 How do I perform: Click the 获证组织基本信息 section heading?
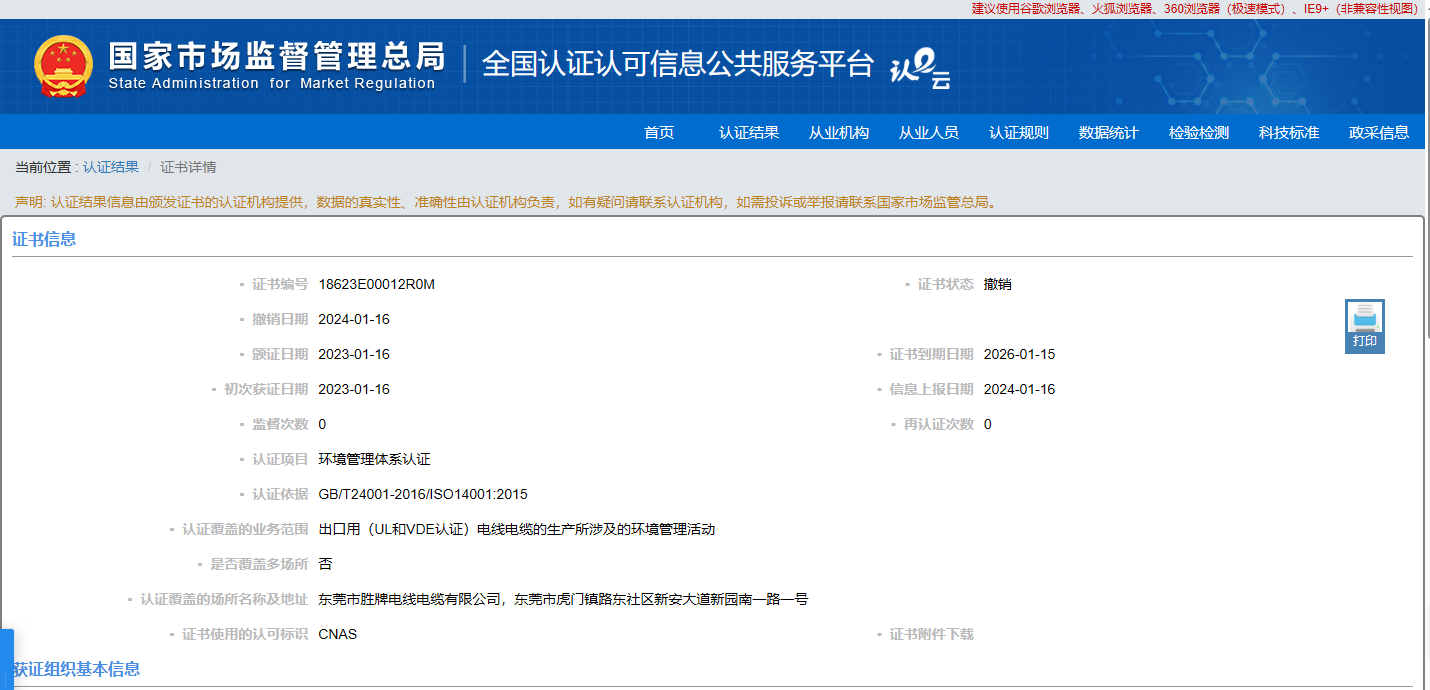point(76,669)
